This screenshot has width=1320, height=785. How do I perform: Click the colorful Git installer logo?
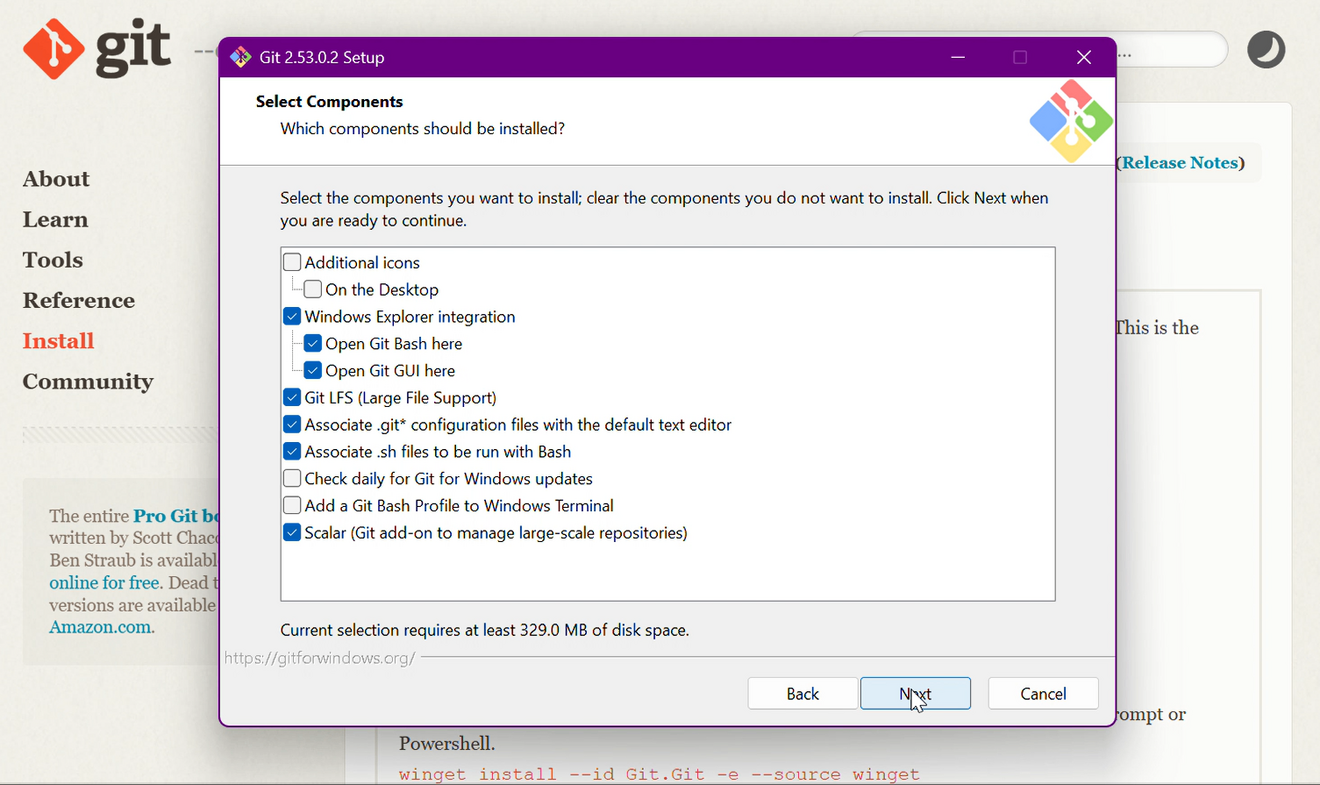coord(1071,121)
